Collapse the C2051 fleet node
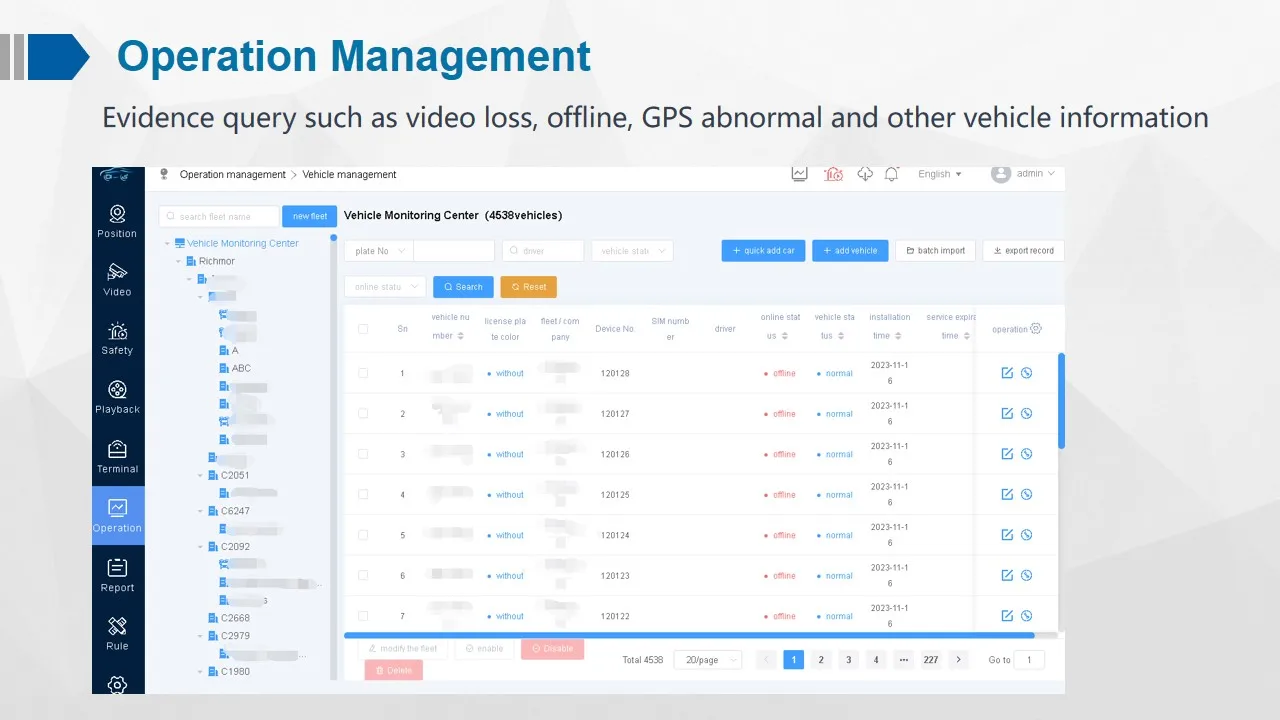The width and height of the screenshot is (1280, 720). 201,476
